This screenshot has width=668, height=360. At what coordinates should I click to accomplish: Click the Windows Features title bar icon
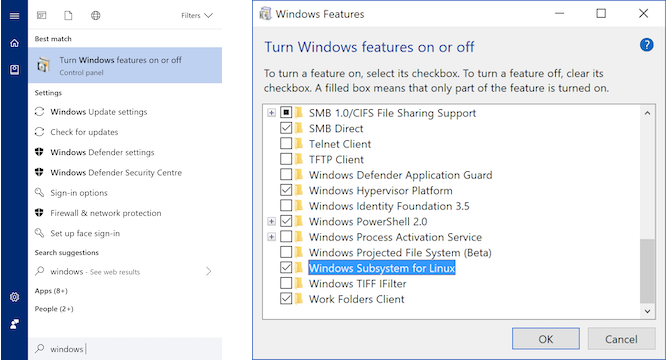pos(265,14)
